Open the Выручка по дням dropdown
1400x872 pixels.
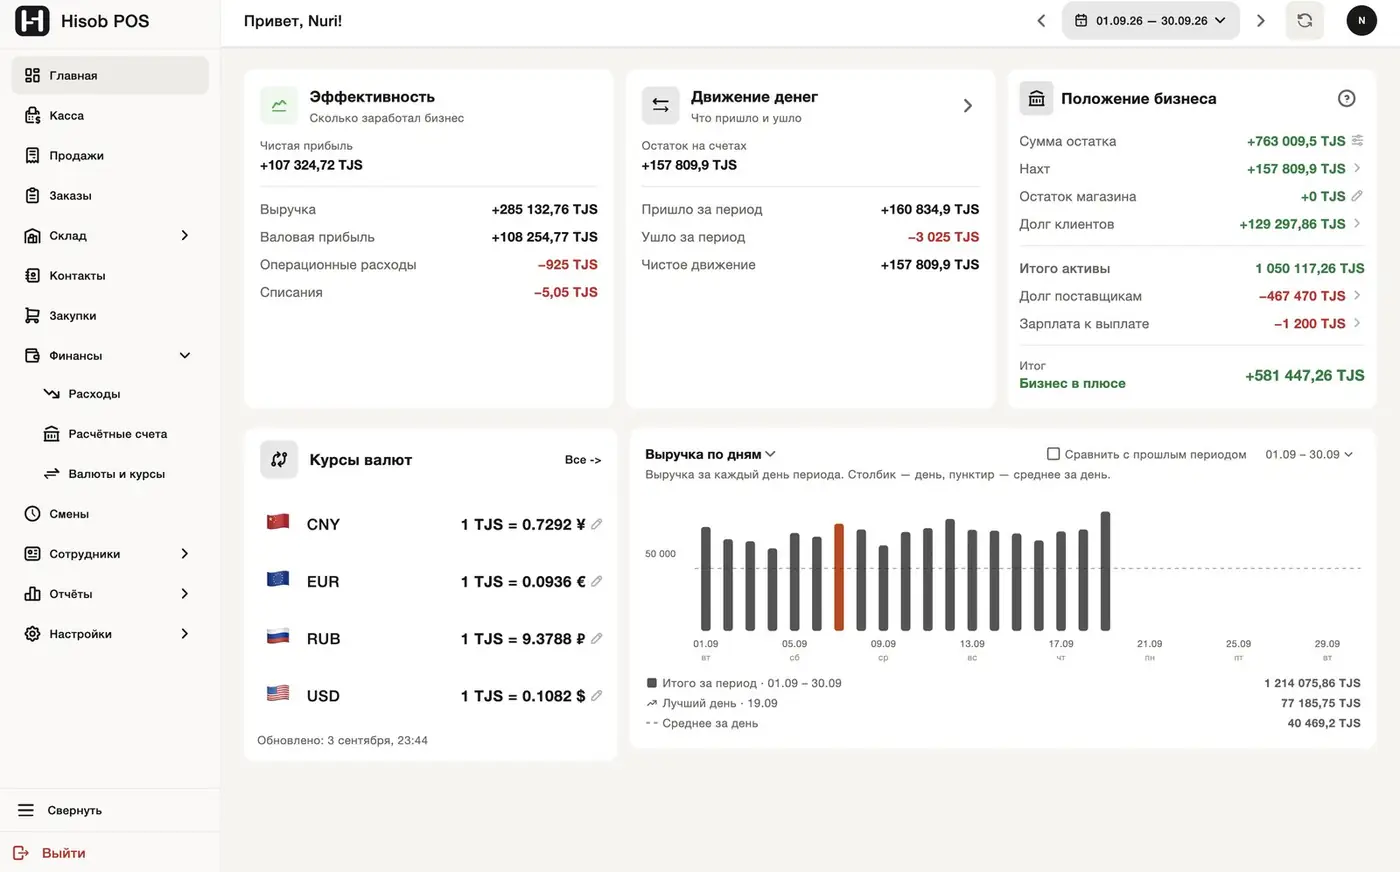pos(711,454)
